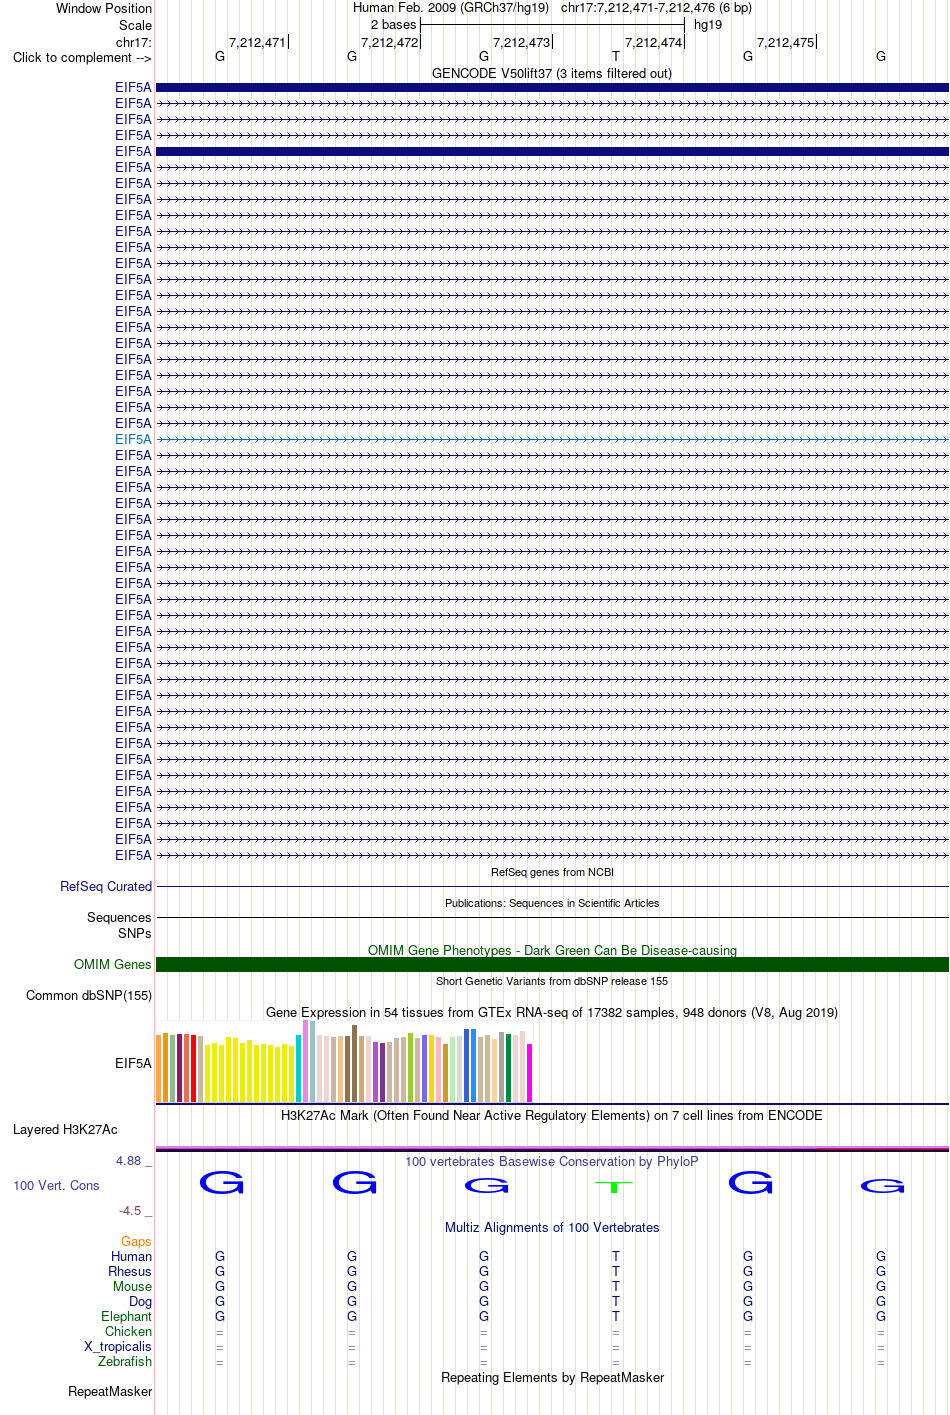Open 'Short Genetic Variants from dbSNP release 155'

coord(552,981)
